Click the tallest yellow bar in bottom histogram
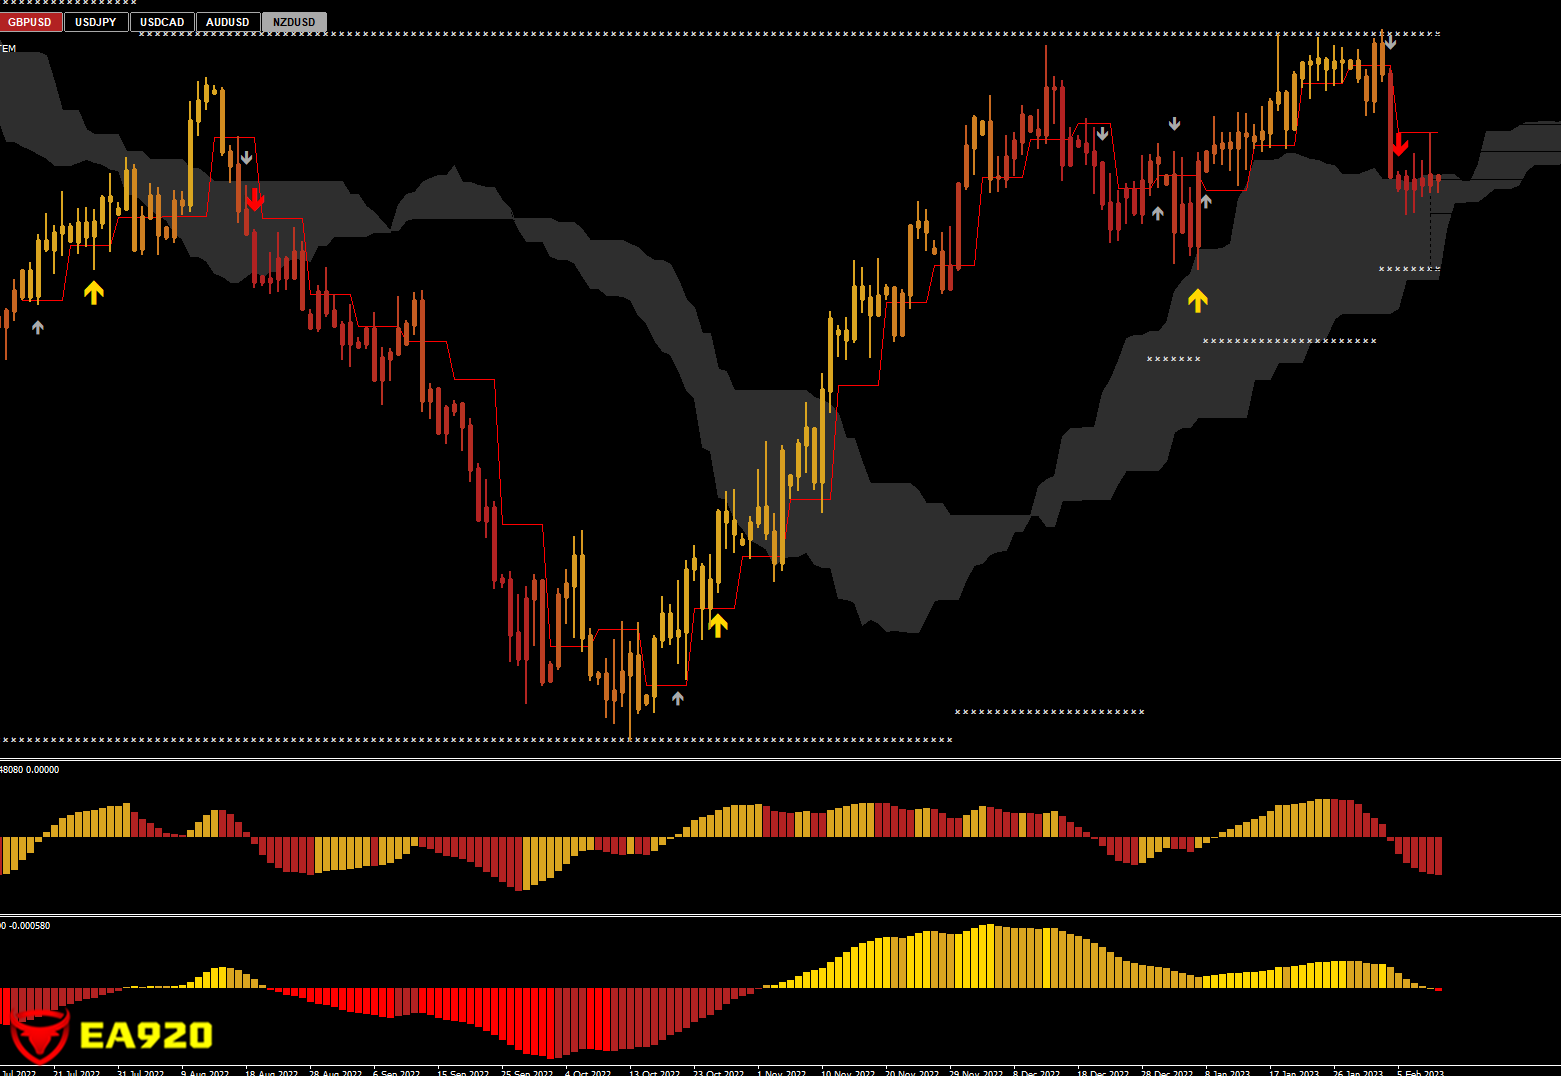 989,955
